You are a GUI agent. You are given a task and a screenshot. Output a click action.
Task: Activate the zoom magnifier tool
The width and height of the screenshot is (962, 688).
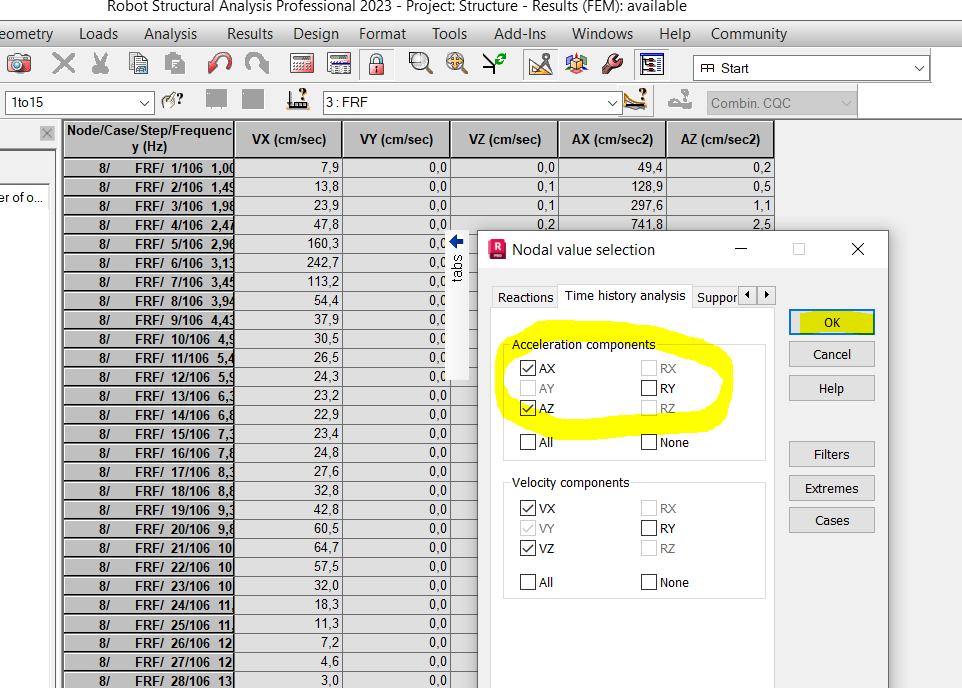pos(420,63)
